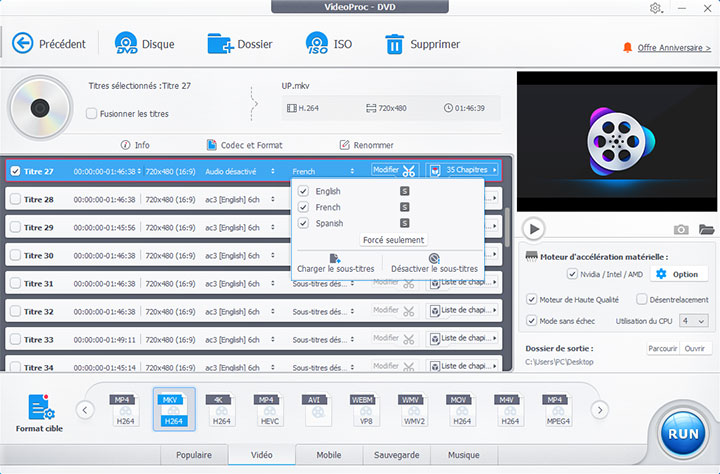
Task: Pick the WEBM VP8 format
Action: tap(366, 409)
